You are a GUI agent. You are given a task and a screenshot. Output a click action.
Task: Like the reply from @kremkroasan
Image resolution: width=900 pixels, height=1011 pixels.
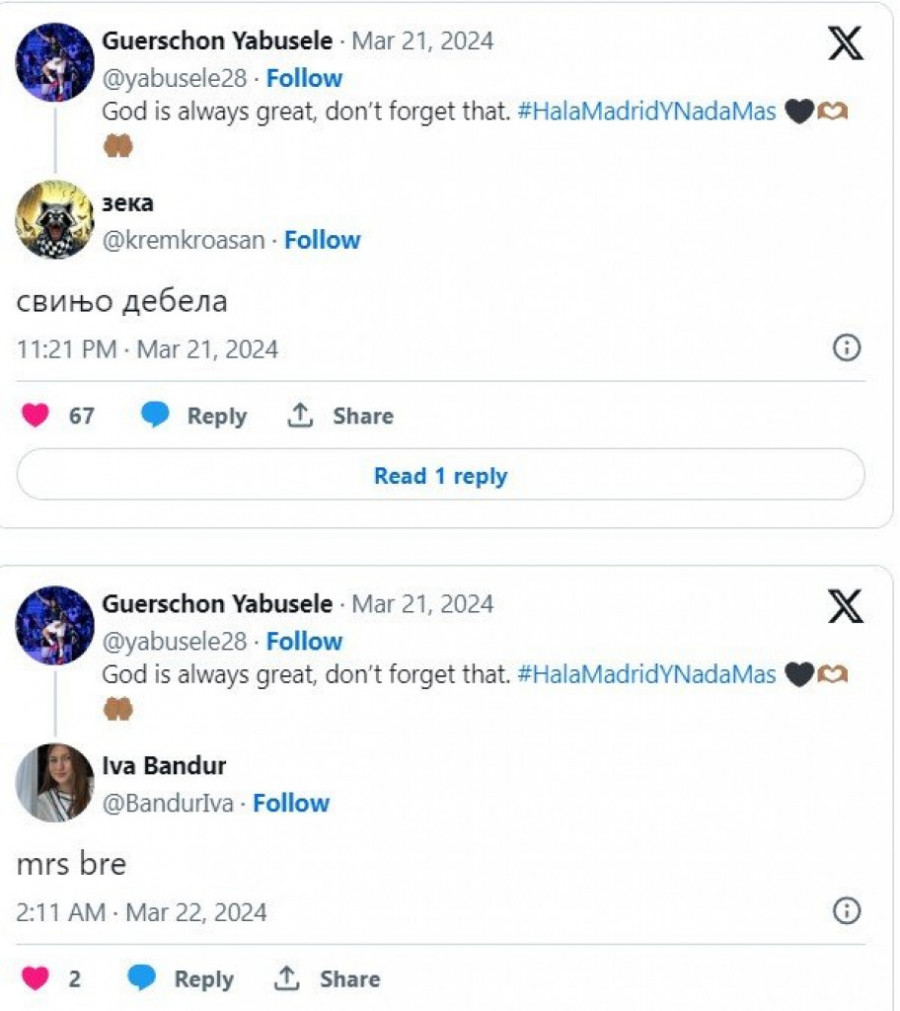pos(36,416)
